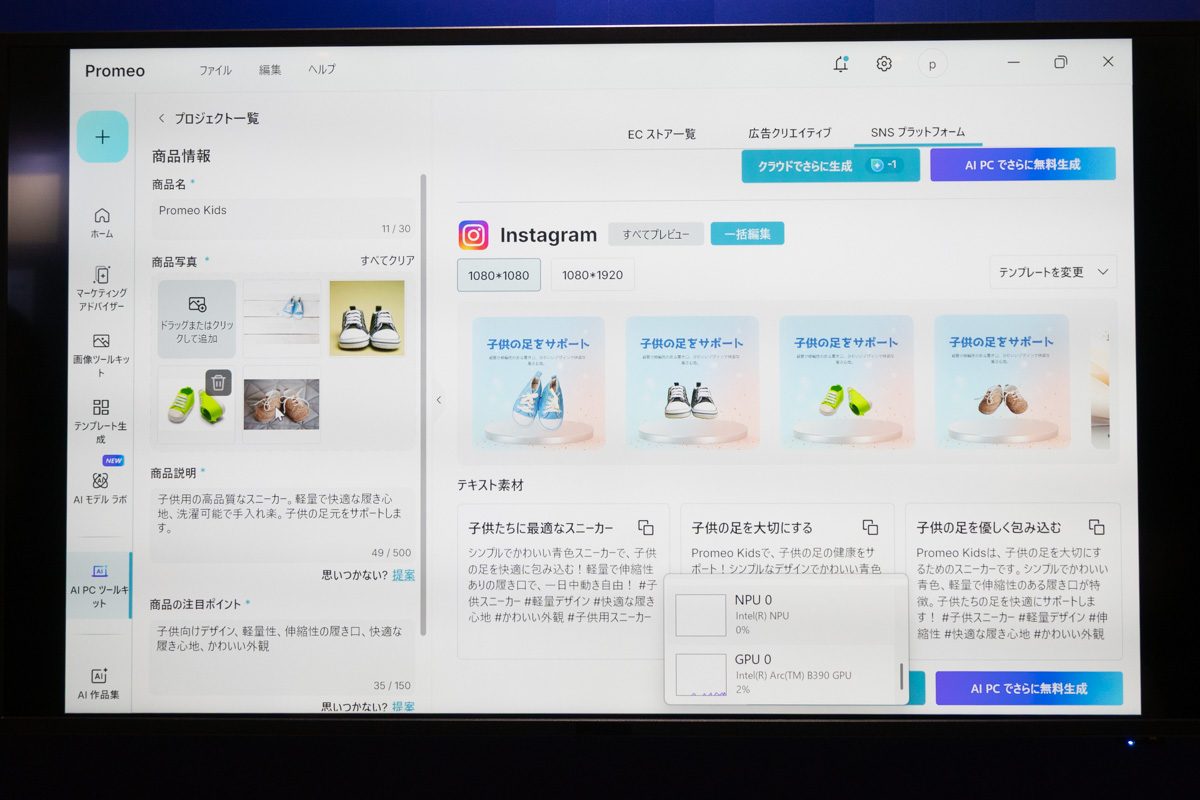
Task: Open the template change dropdown
Action: [x=1053, y=272]
